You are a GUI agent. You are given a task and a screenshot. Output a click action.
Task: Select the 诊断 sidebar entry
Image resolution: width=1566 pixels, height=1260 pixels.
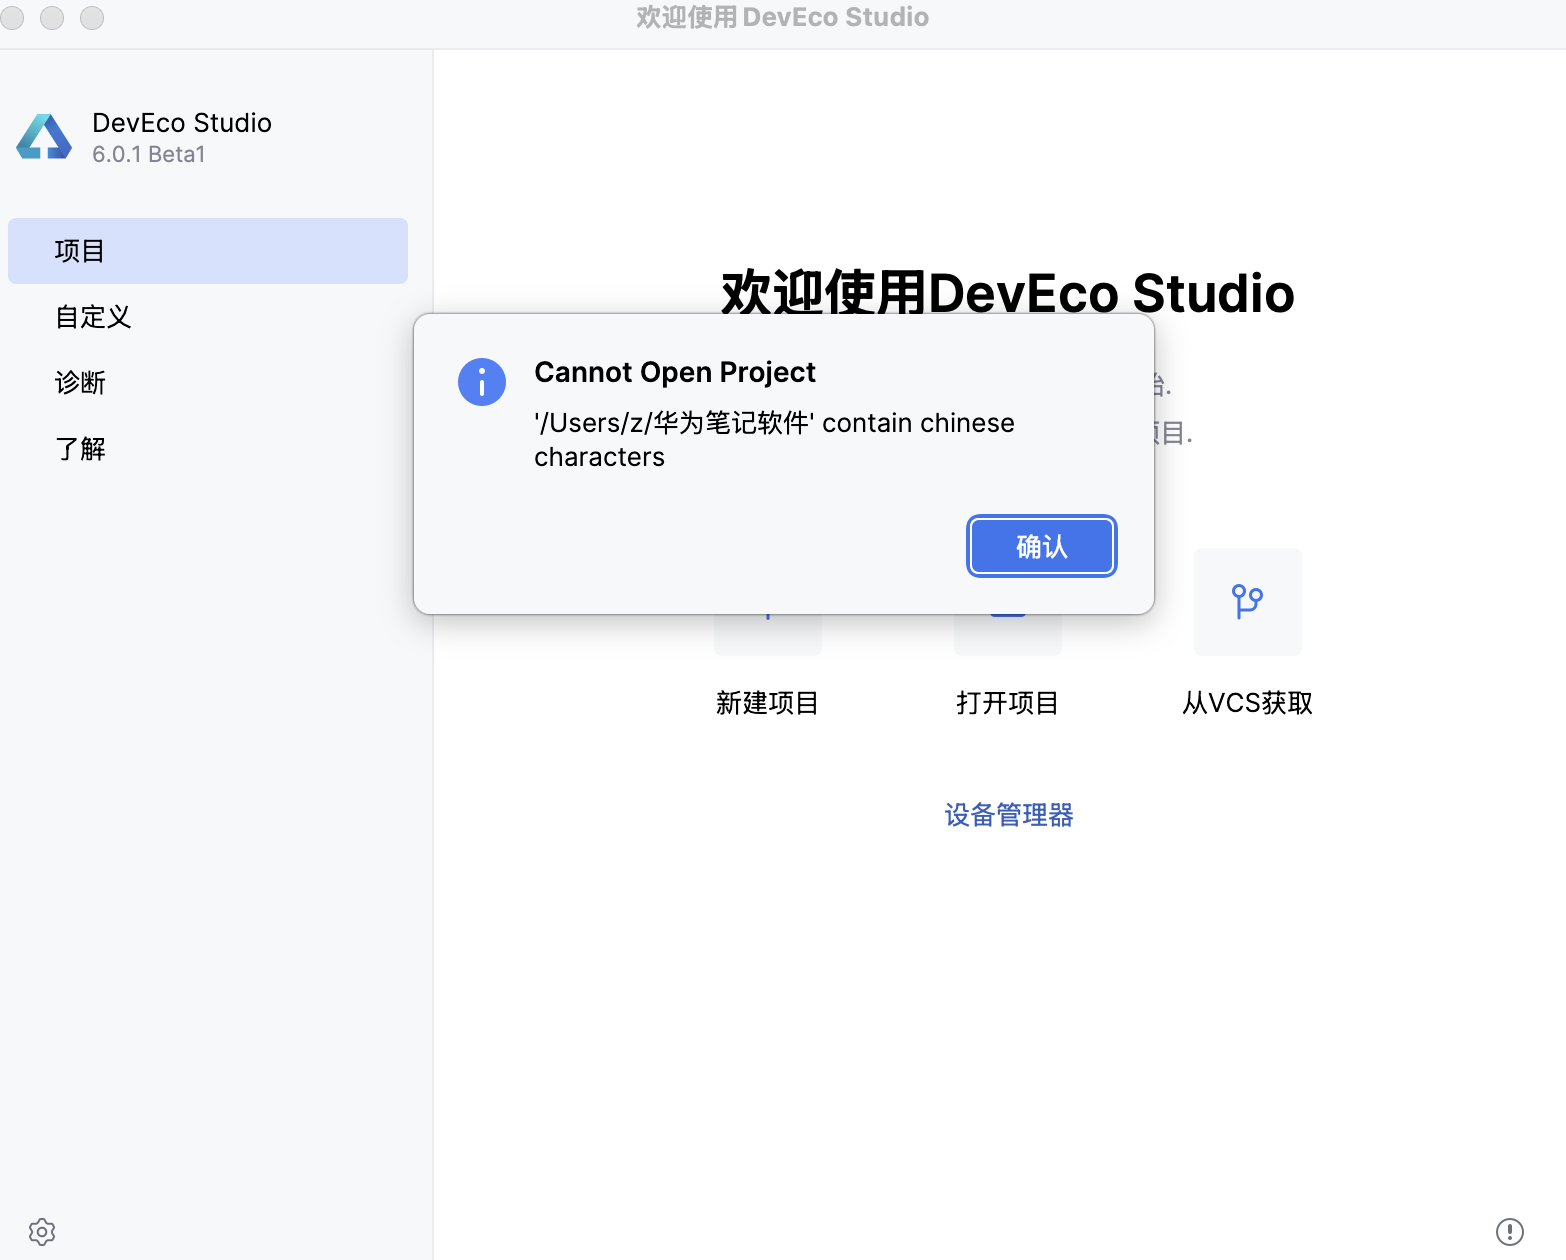pyautogui.click(x=81, y=382)
